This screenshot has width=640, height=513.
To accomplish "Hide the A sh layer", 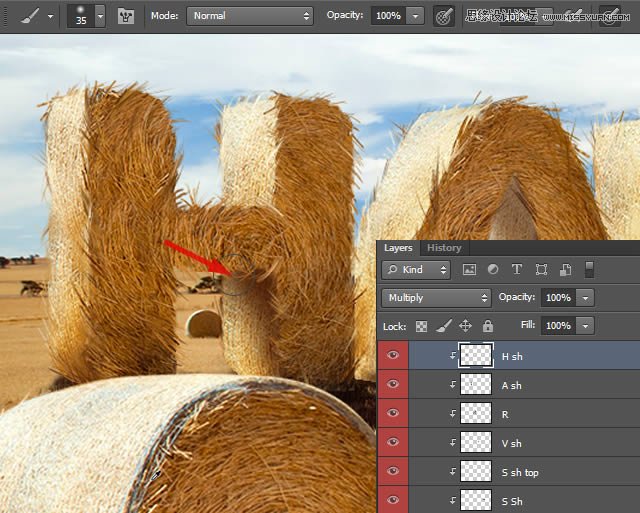I will [x=393, y=384].
